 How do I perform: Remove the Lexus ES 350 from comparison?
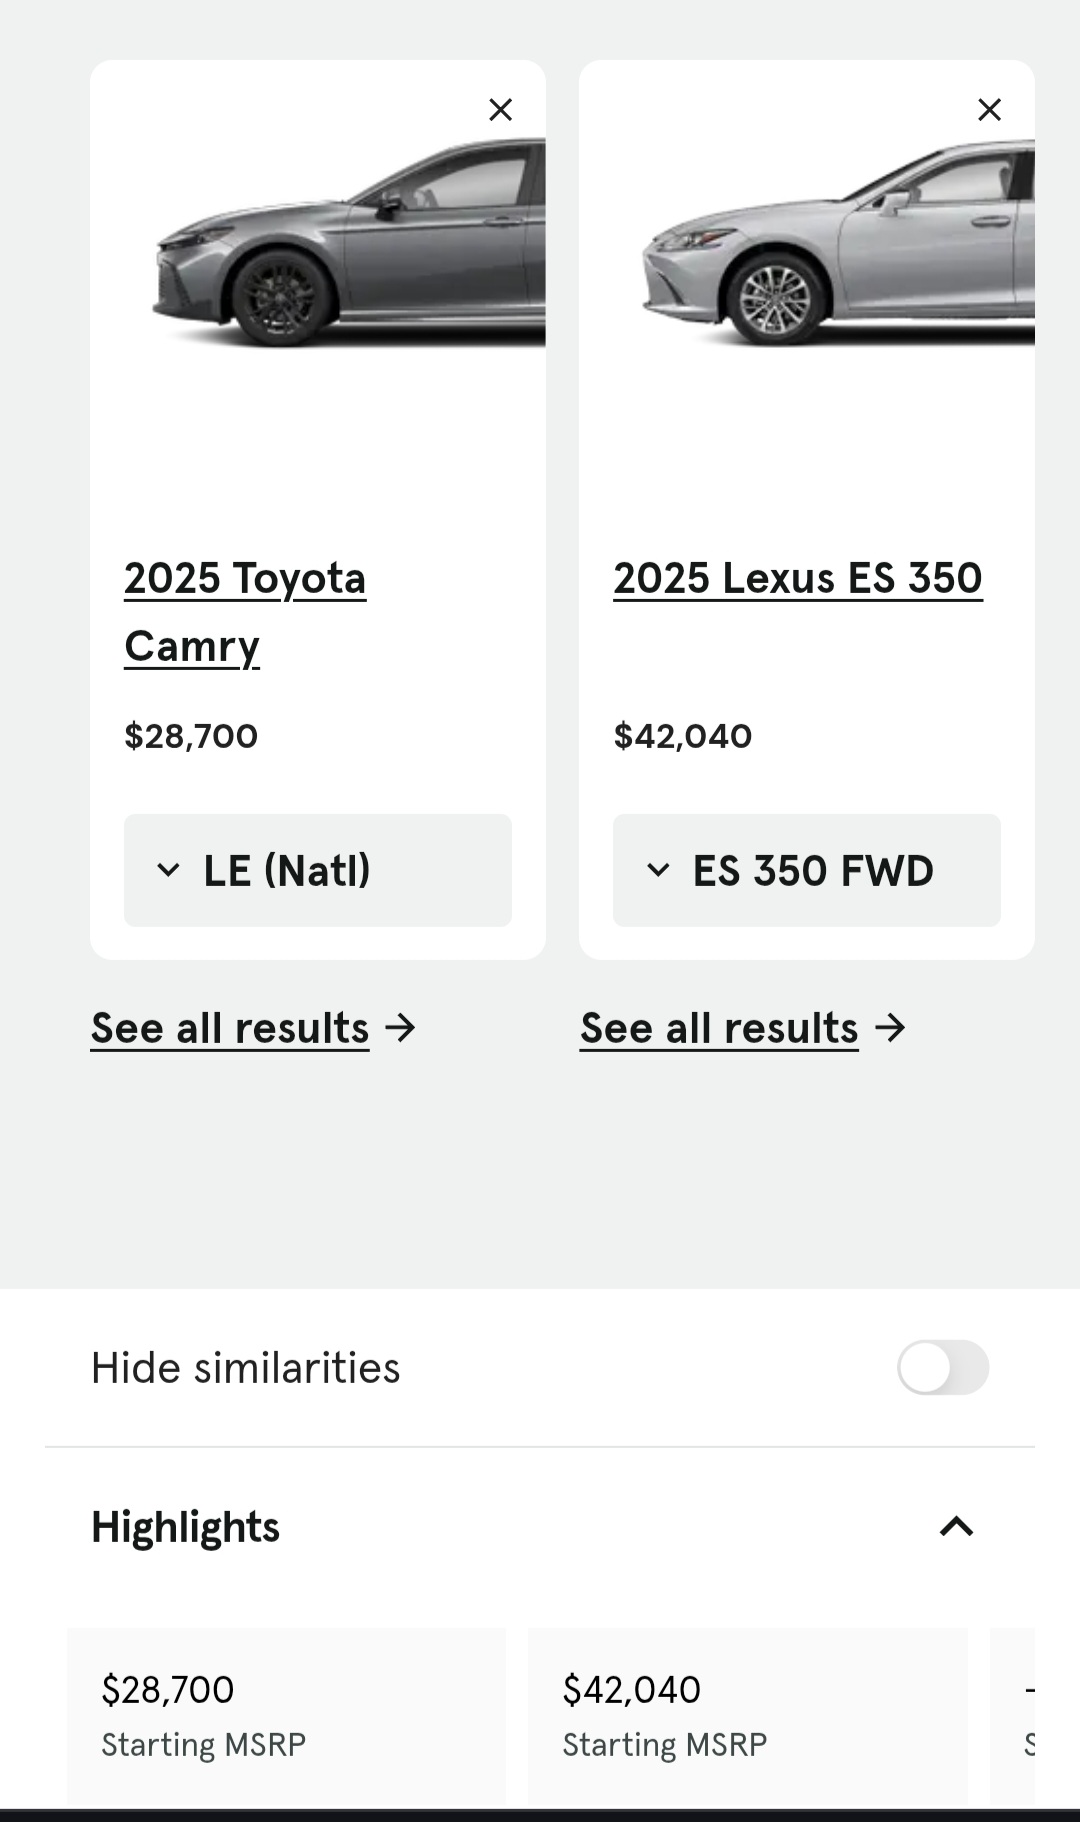(x=989, y=109)
